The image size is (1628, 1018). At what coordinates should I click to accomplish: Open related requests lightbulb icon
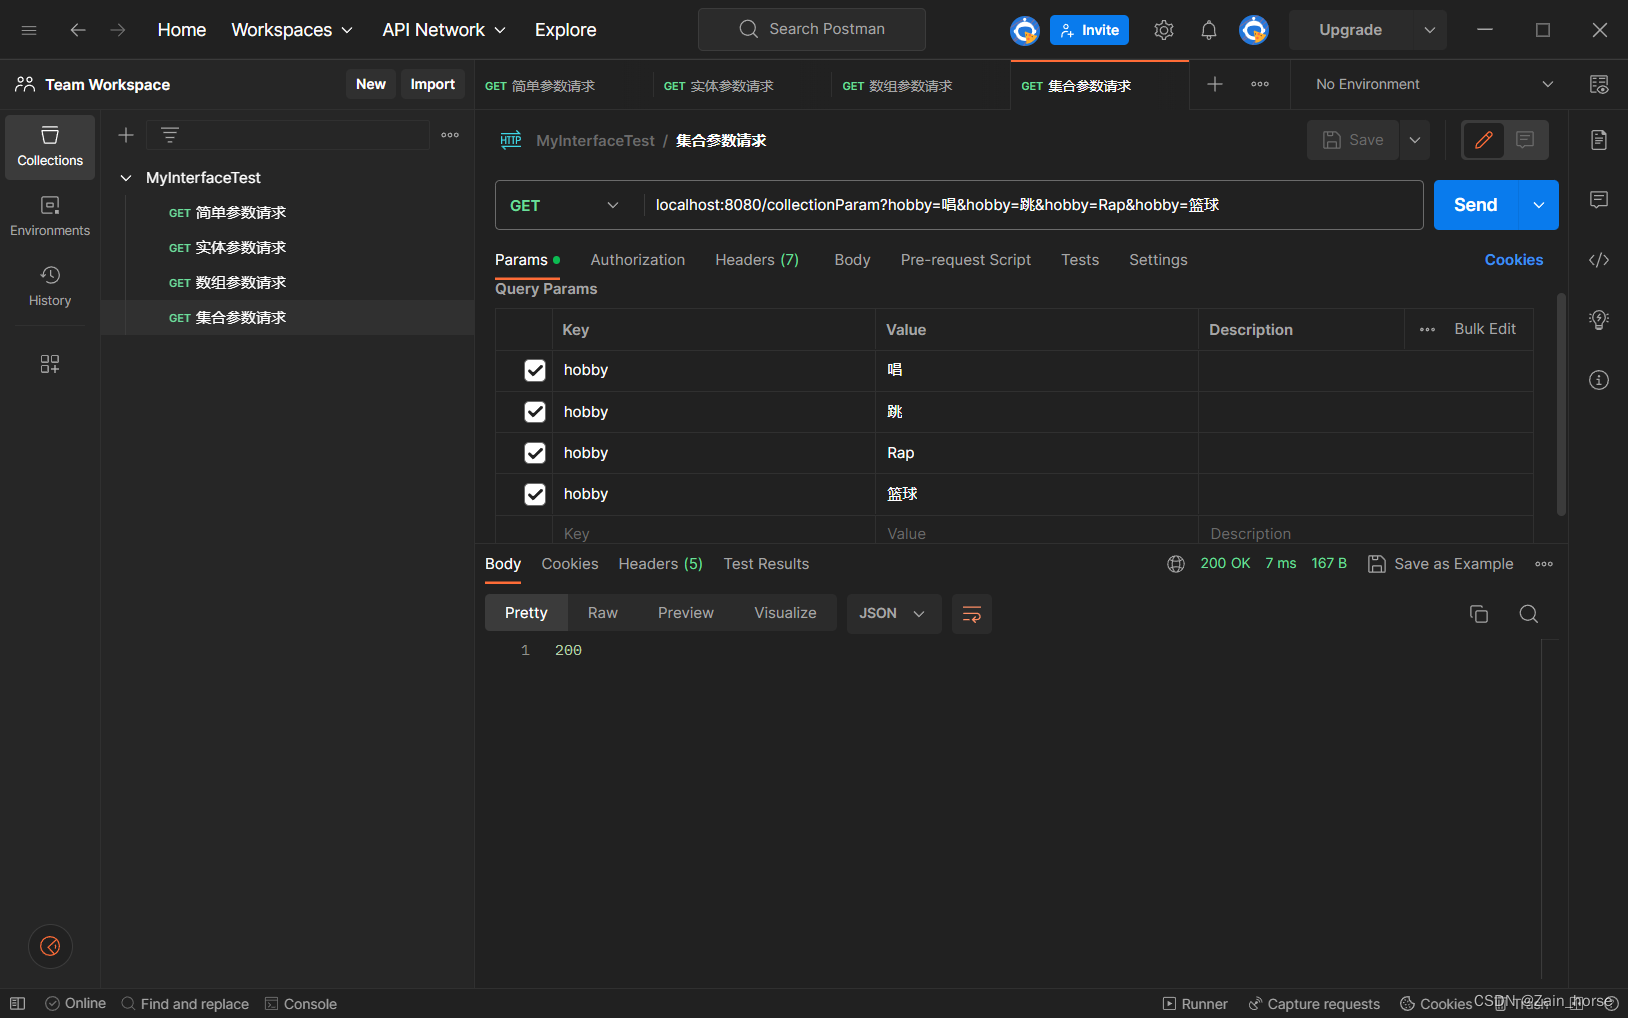coord(1599,320)
